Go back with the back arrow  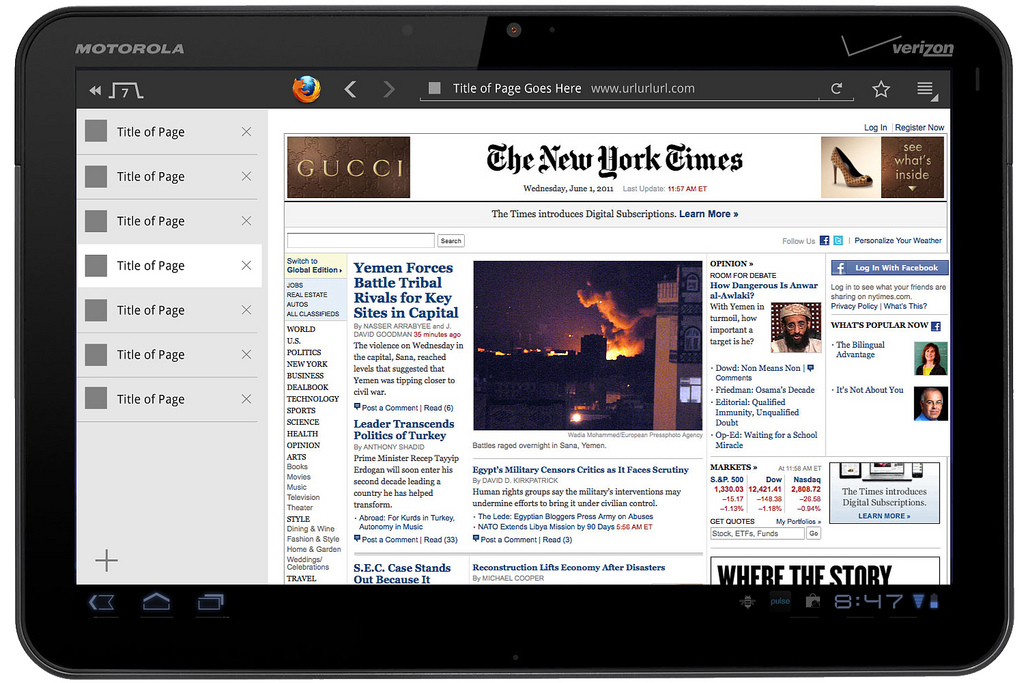(x=351, y=89)
